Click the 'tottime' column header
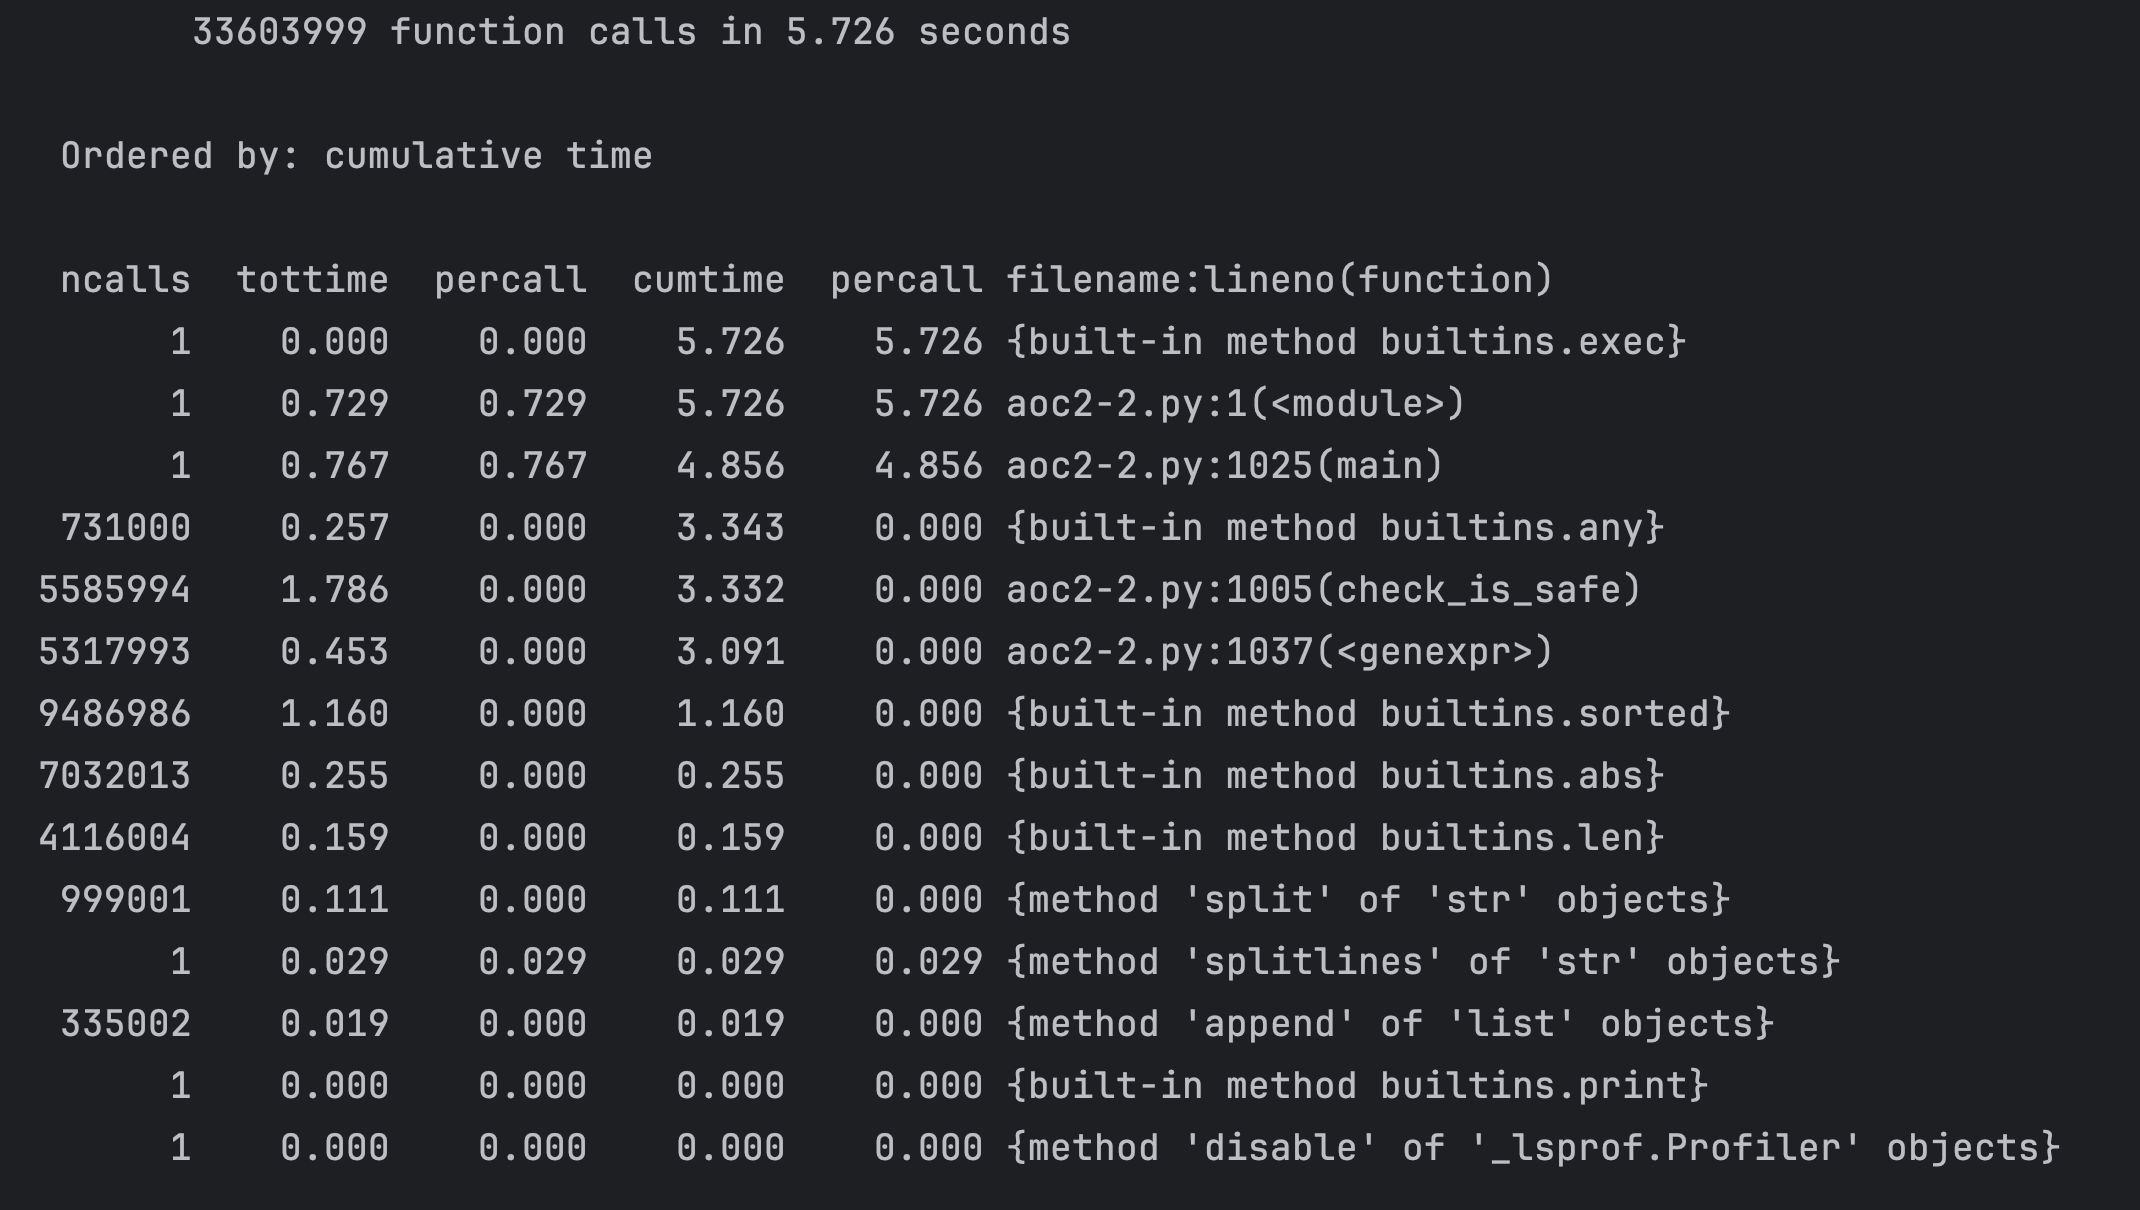The width and height of the screenshot is (2140, 1210). pos(312,280)
